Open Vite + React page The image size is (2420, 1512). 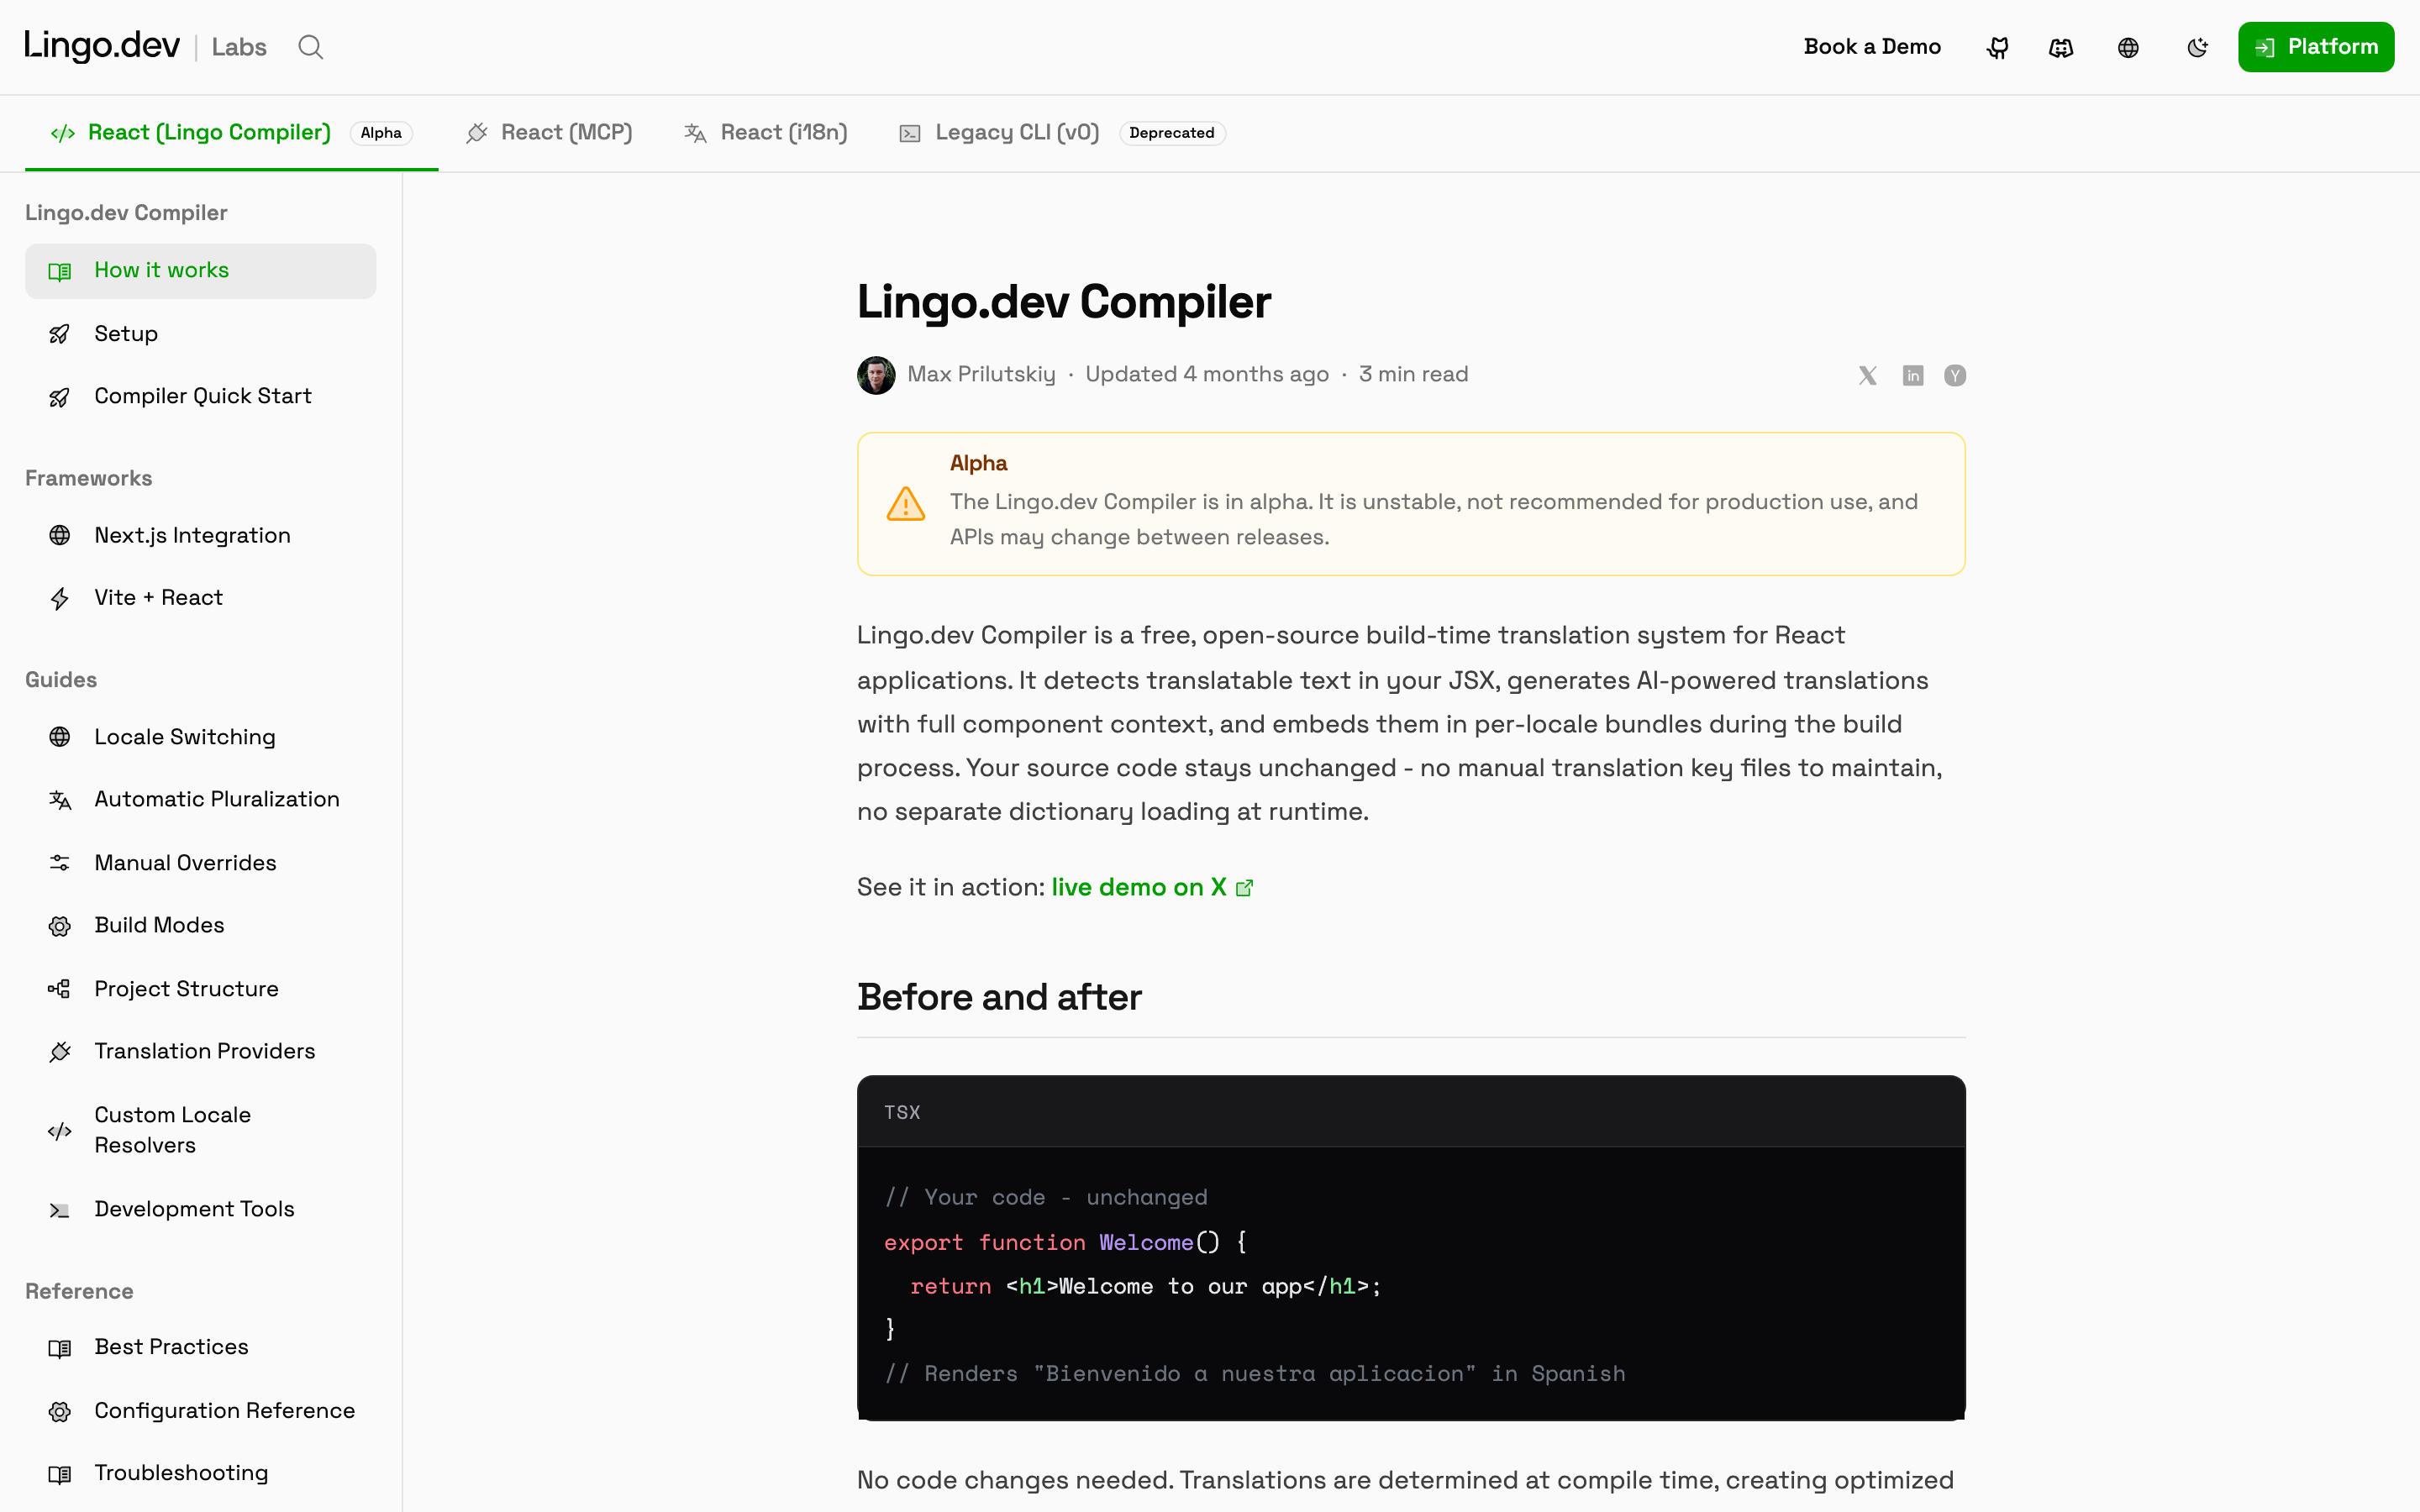pos(200,598)
